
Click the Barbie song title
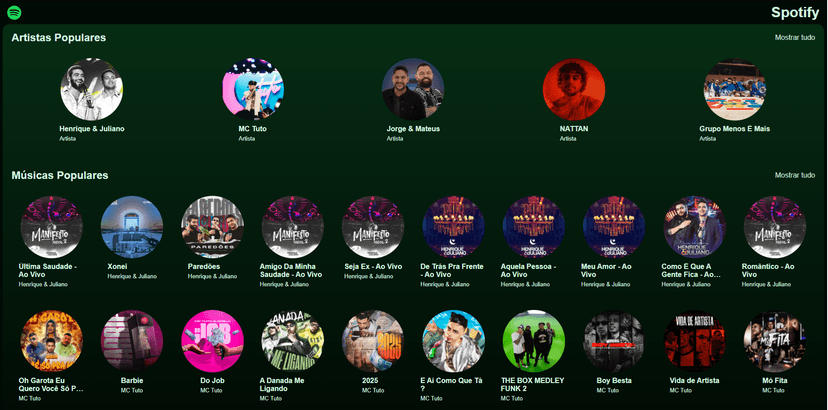coord(131,380)
